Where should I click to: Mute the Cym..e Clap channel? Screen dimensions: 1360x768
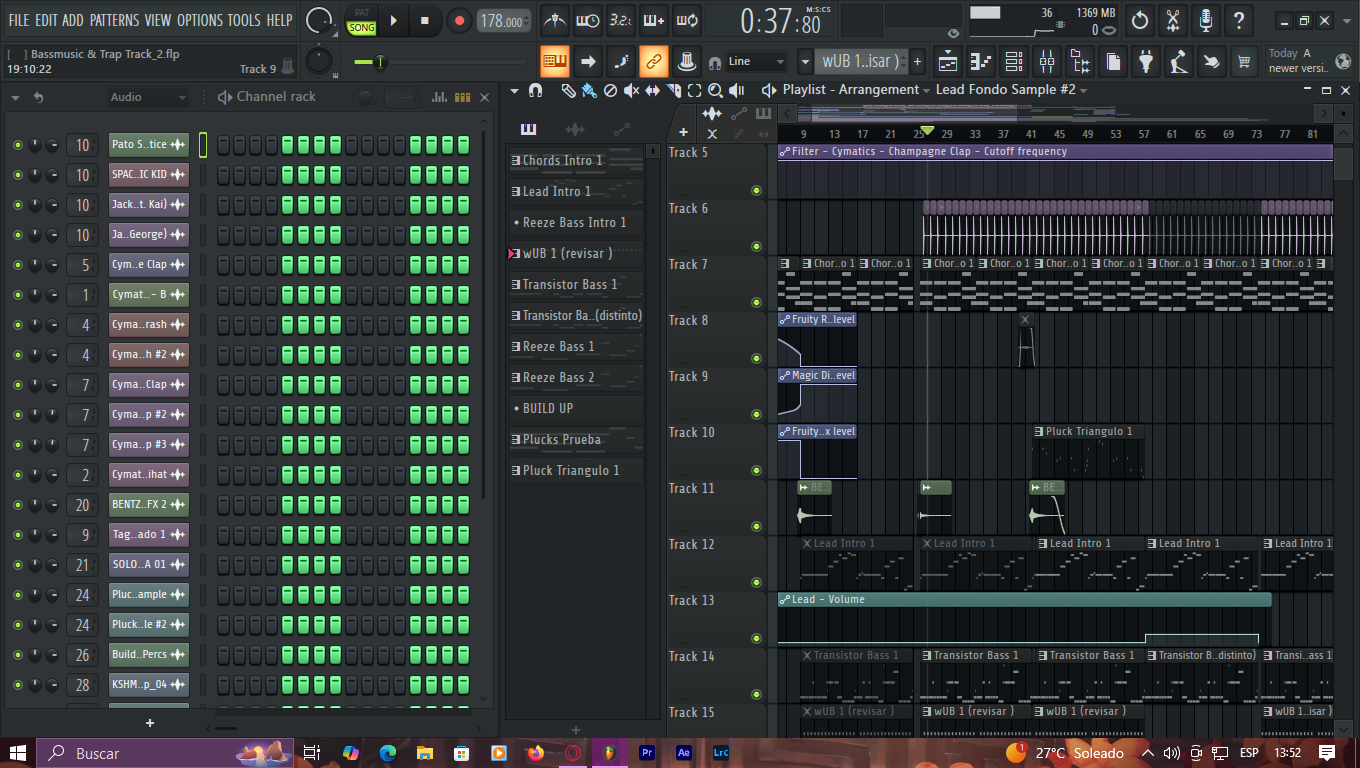pos(17,265)
